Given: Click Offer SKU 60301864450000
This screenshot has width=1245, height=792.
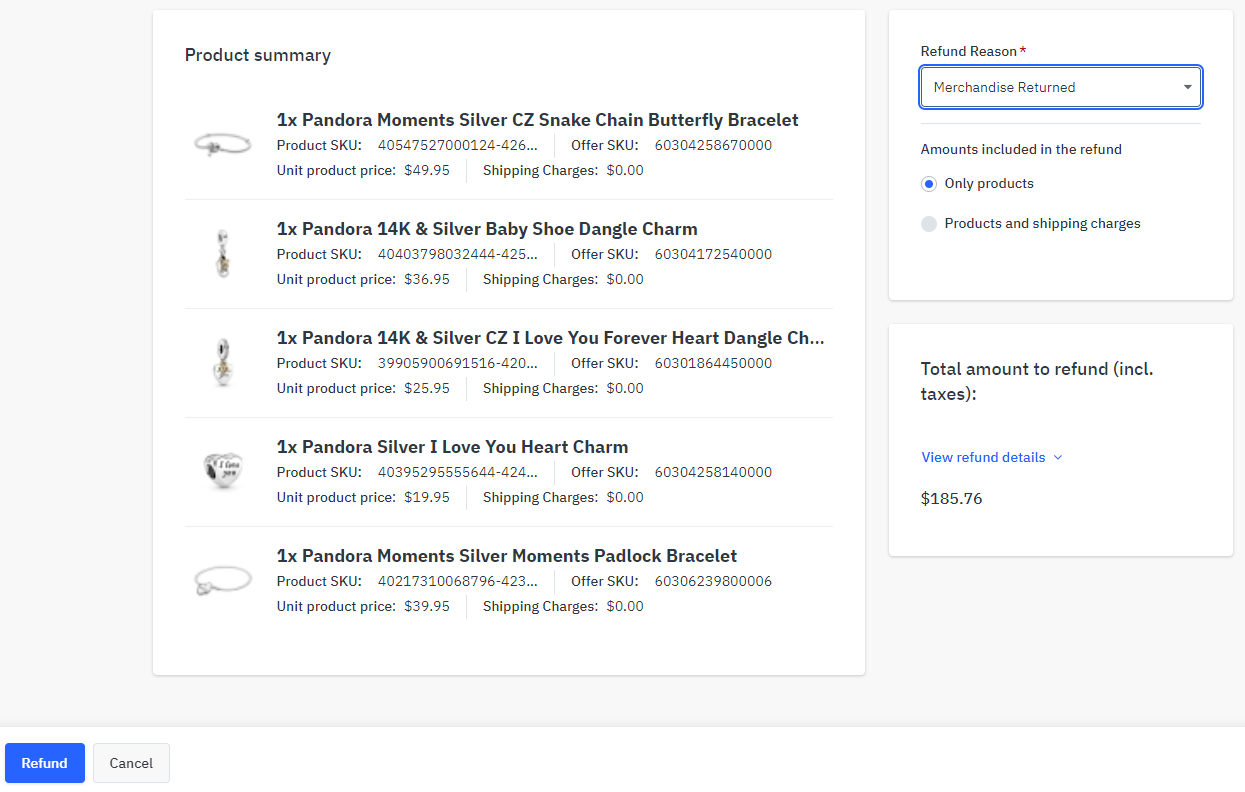Looking at the screenshot, I should pyautogui.click(x=713, y=363).
